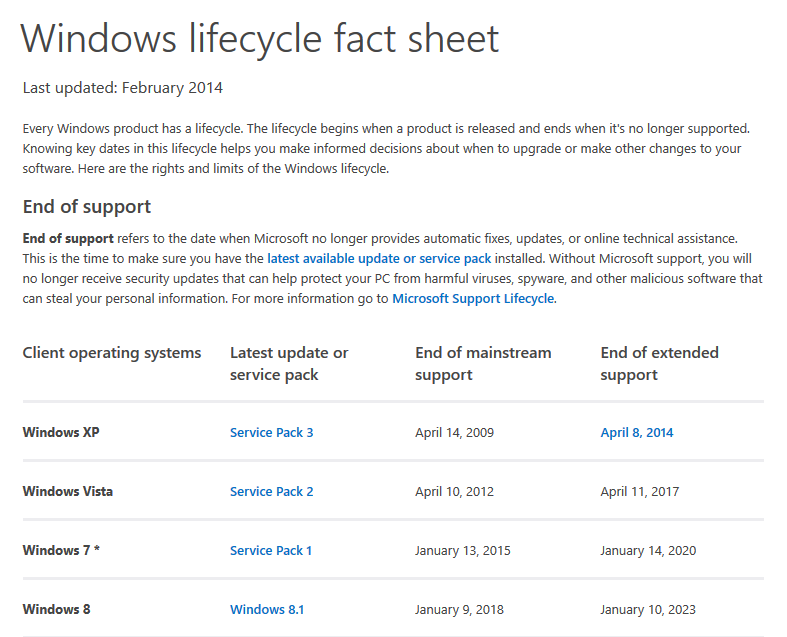This screenshot has width=787, height=637.
Task: Open the Windows 8.1 link
Action: [267, 609]
